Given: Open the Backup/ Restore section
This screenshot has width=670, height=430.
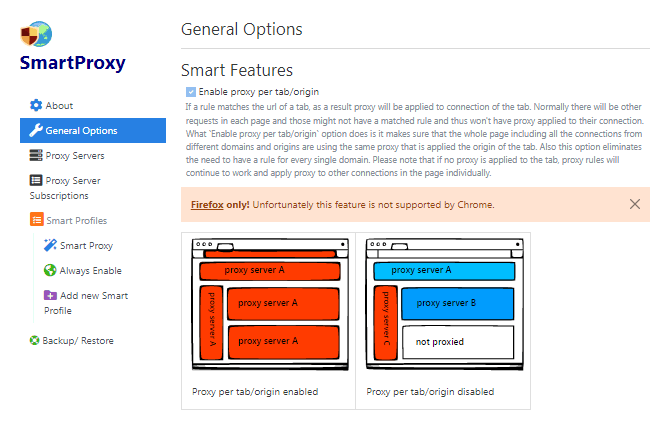Looking at the screenshot, I should [78, 340].
